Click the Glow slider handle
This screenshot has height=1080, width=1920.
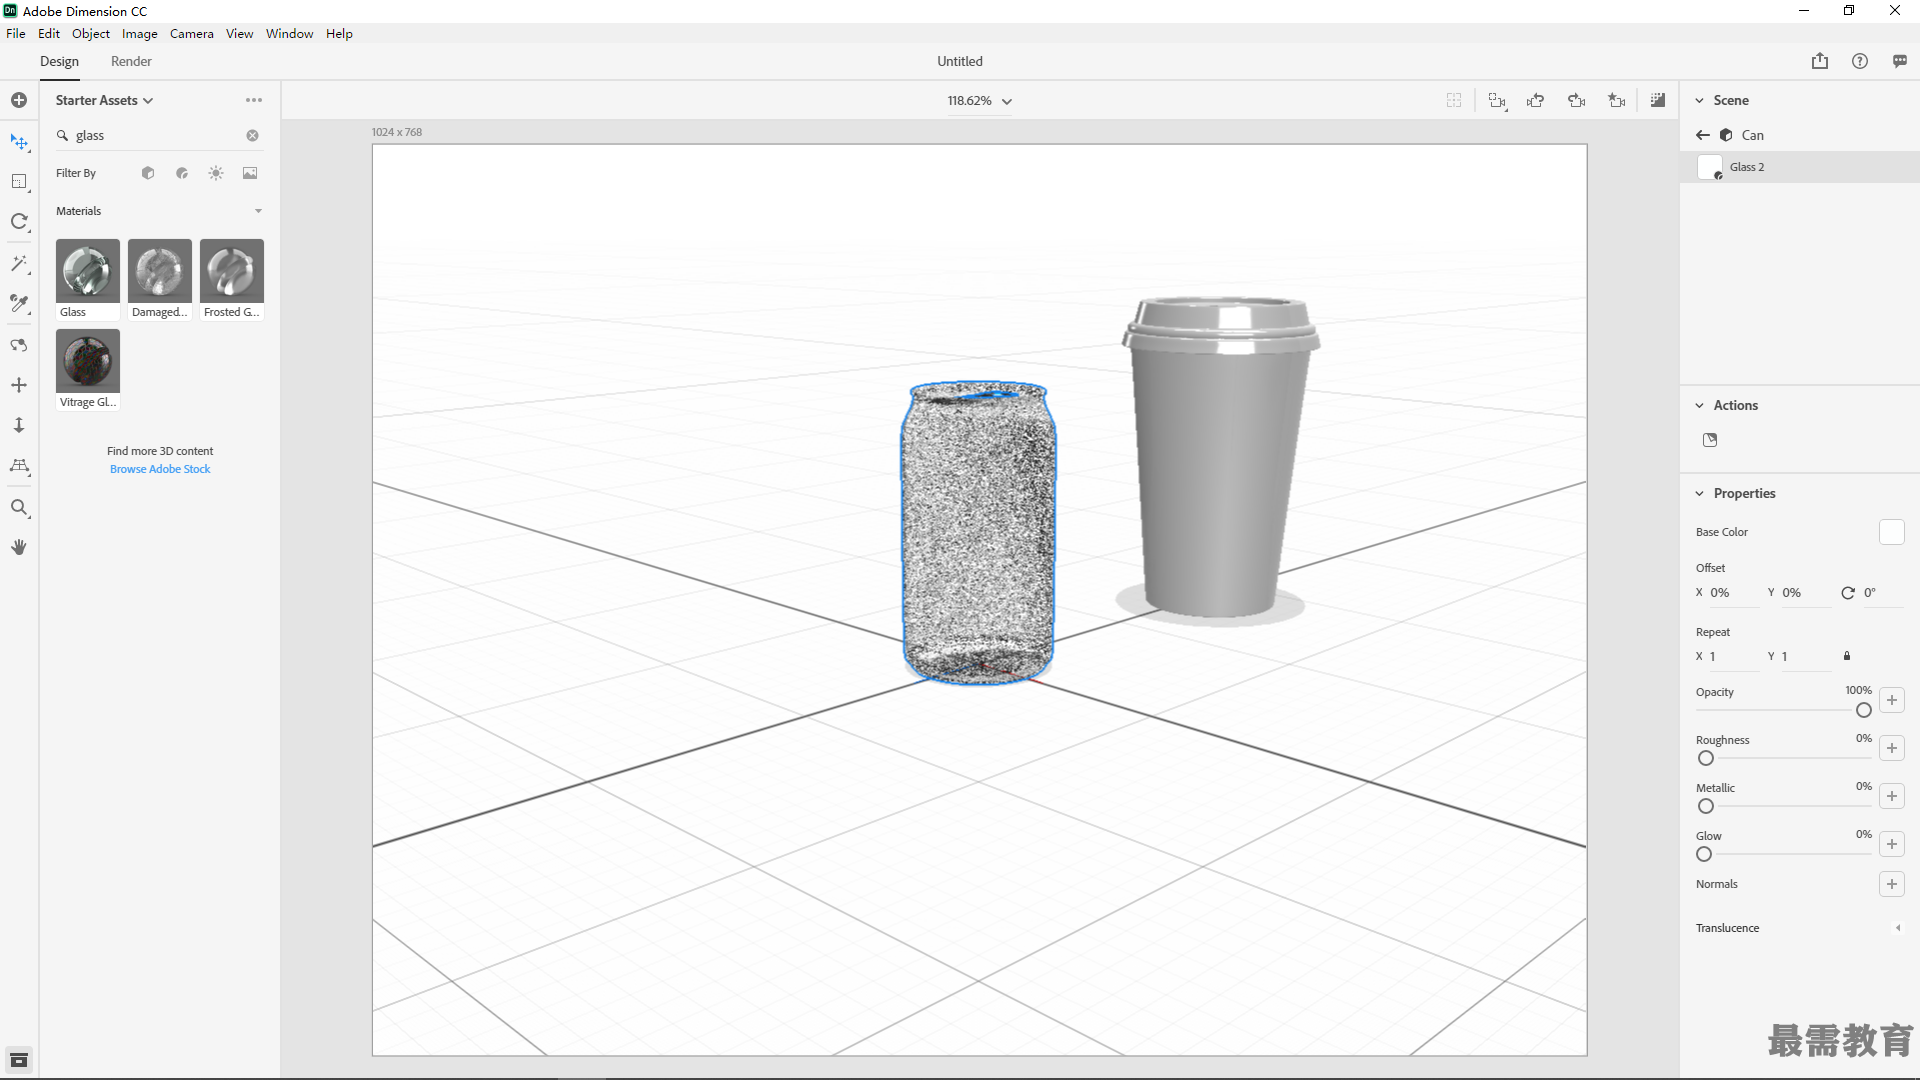[x=1704, y=854]
